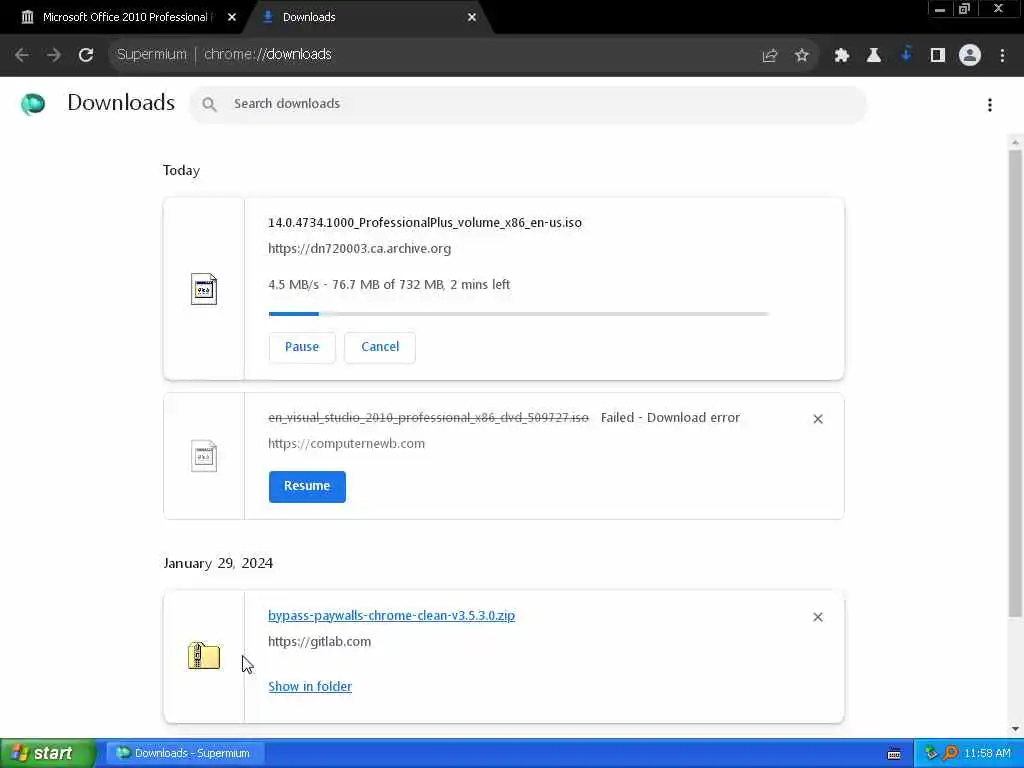The image size is (1024, 768).
Task: Click the page vertical scrollbar thumb
Action: coord(1015,384)
